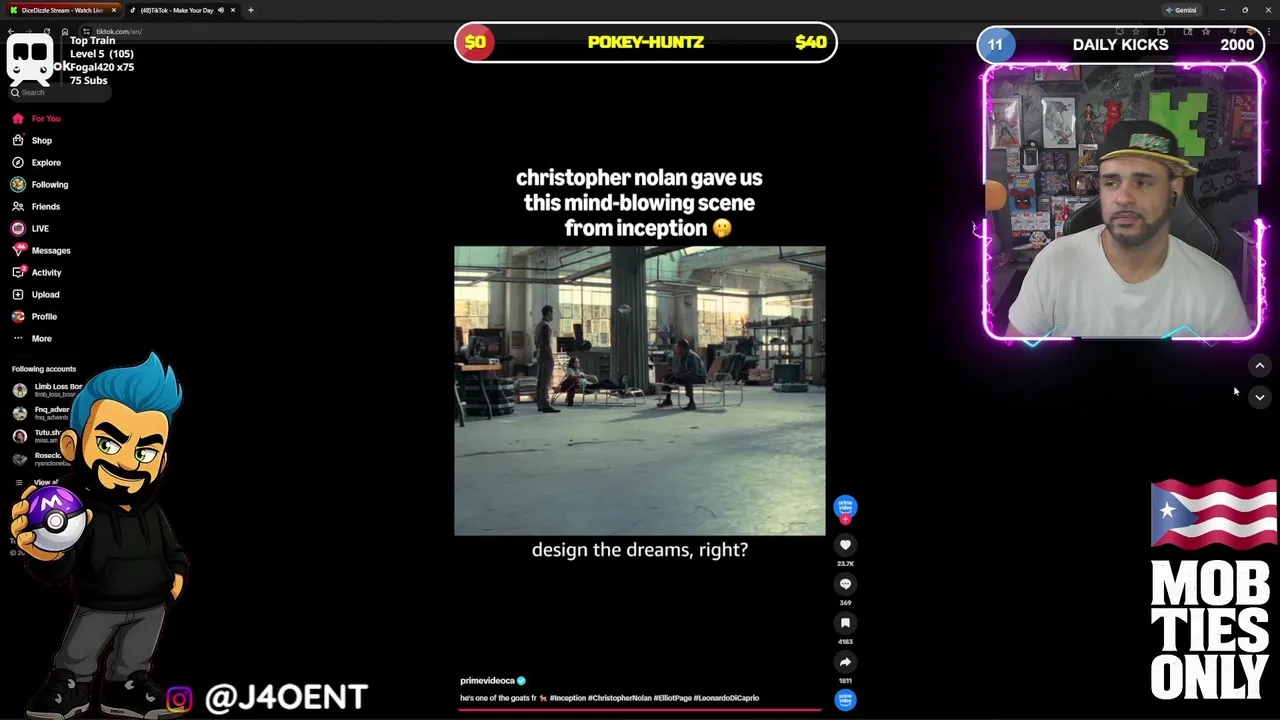Open the primevideoca profile link
The image size is (1280, 720).
[487, 680]
